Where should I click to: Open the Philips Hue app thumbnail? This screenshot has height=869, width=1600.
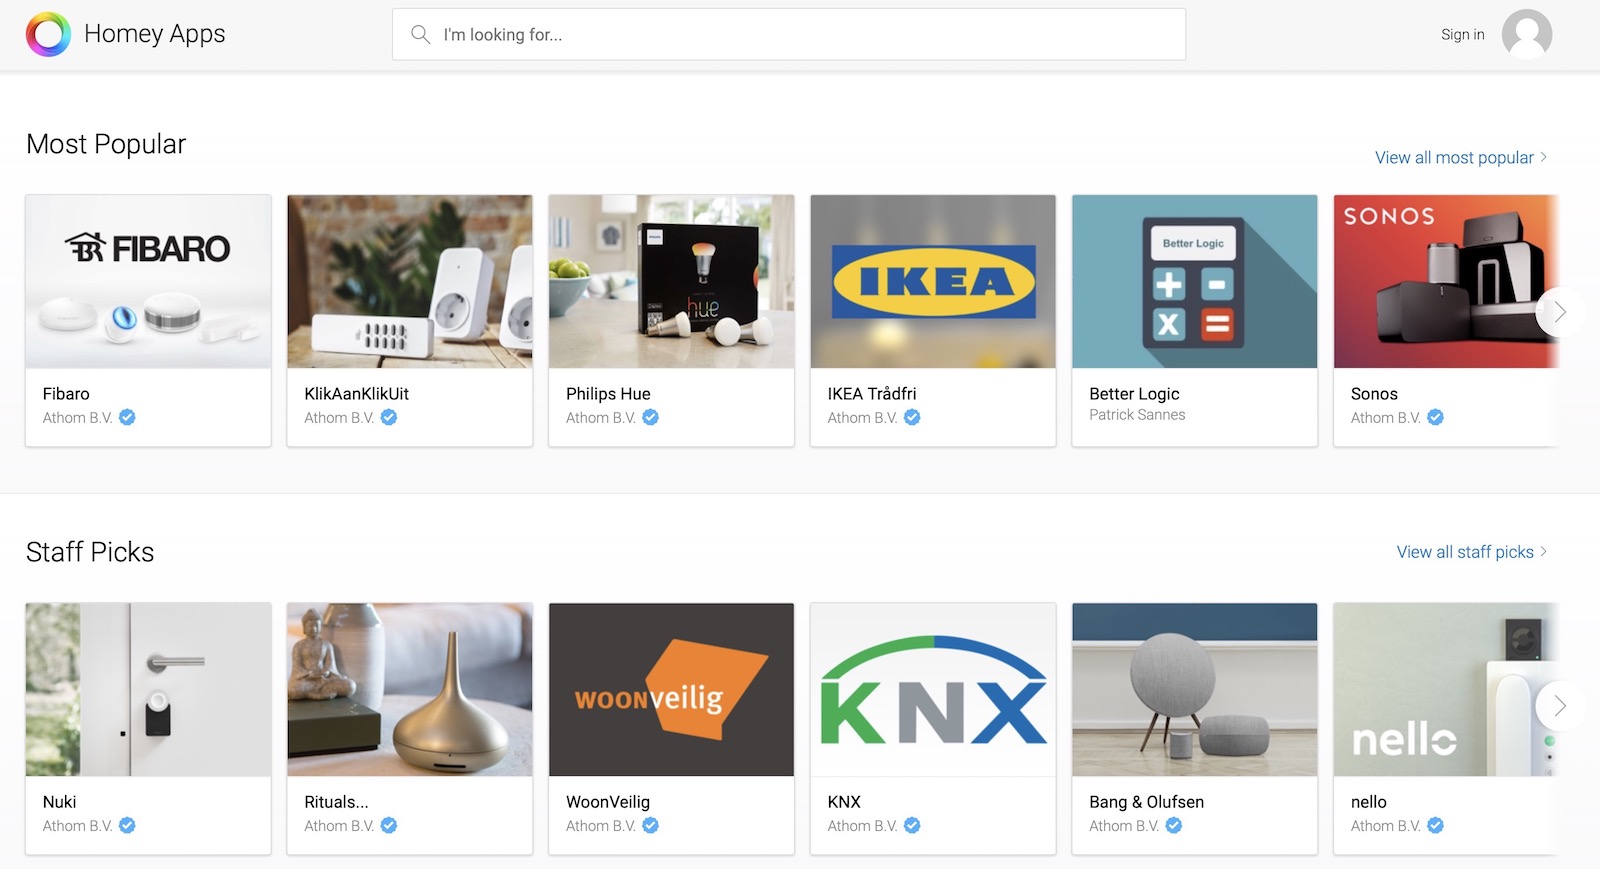coord(671,282)
